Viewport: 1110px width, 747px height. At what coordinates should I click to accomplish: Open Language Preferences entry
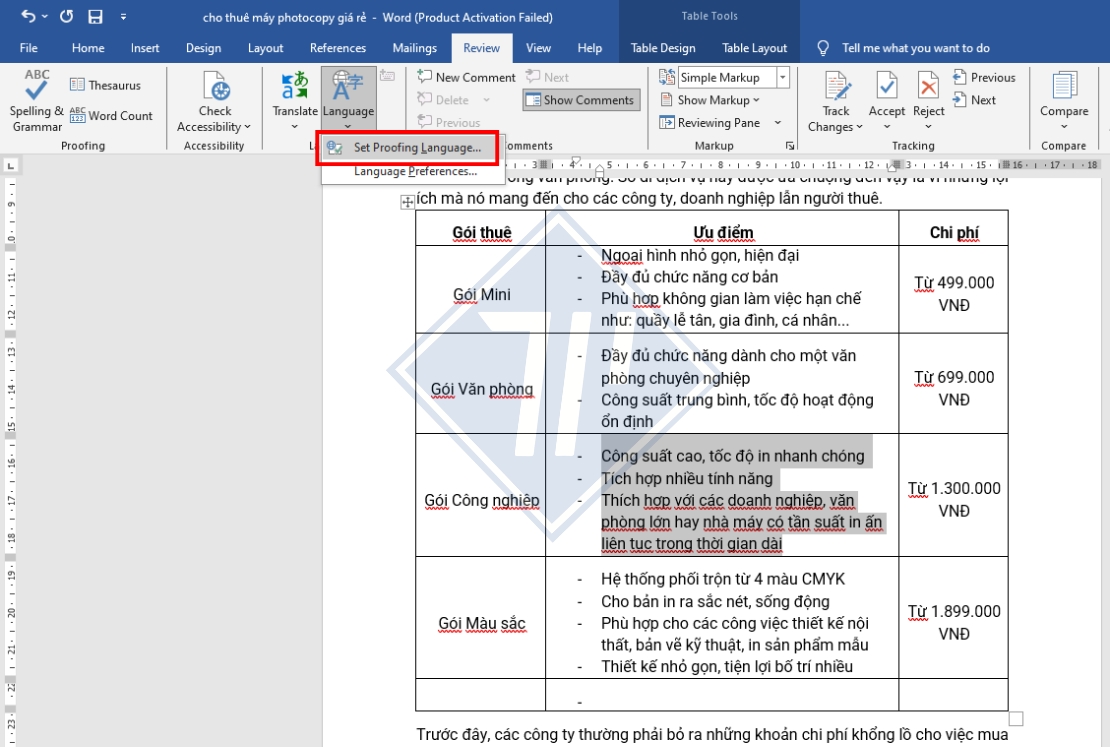point(415,171)
